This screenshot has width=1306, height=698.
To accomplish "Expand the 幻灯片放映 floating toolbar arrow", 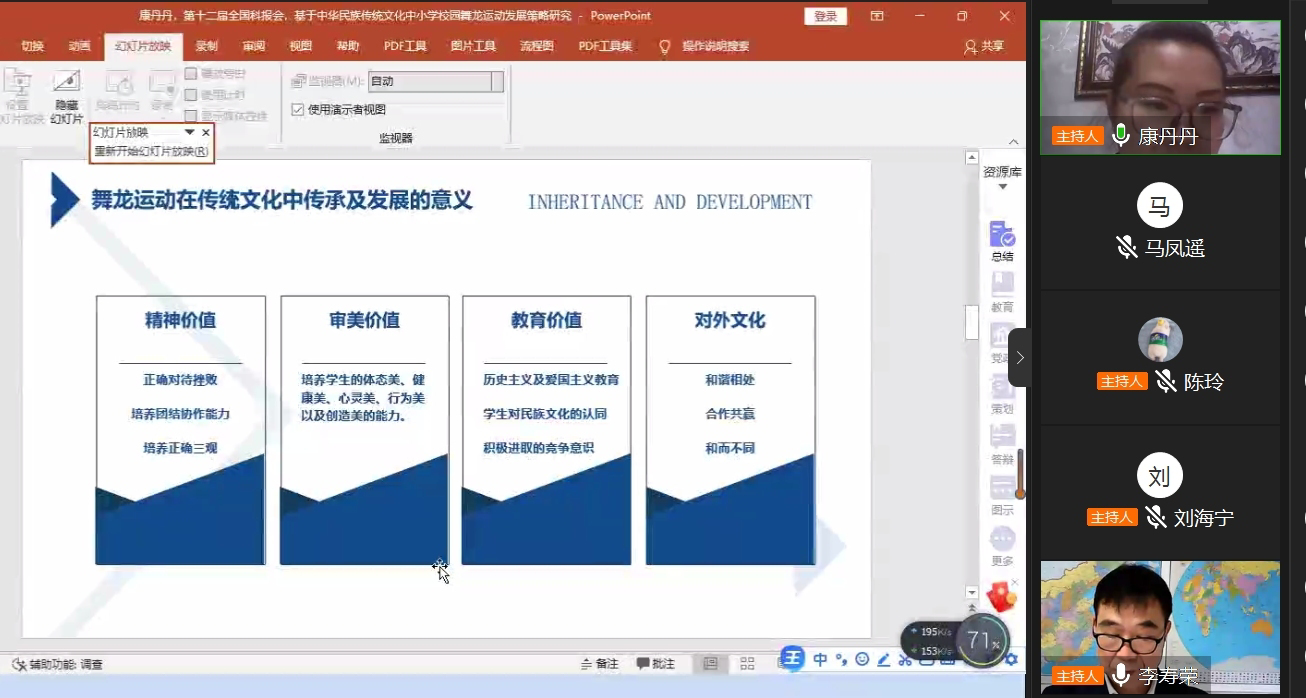I will pyautogui.click(x=190, y=132).
